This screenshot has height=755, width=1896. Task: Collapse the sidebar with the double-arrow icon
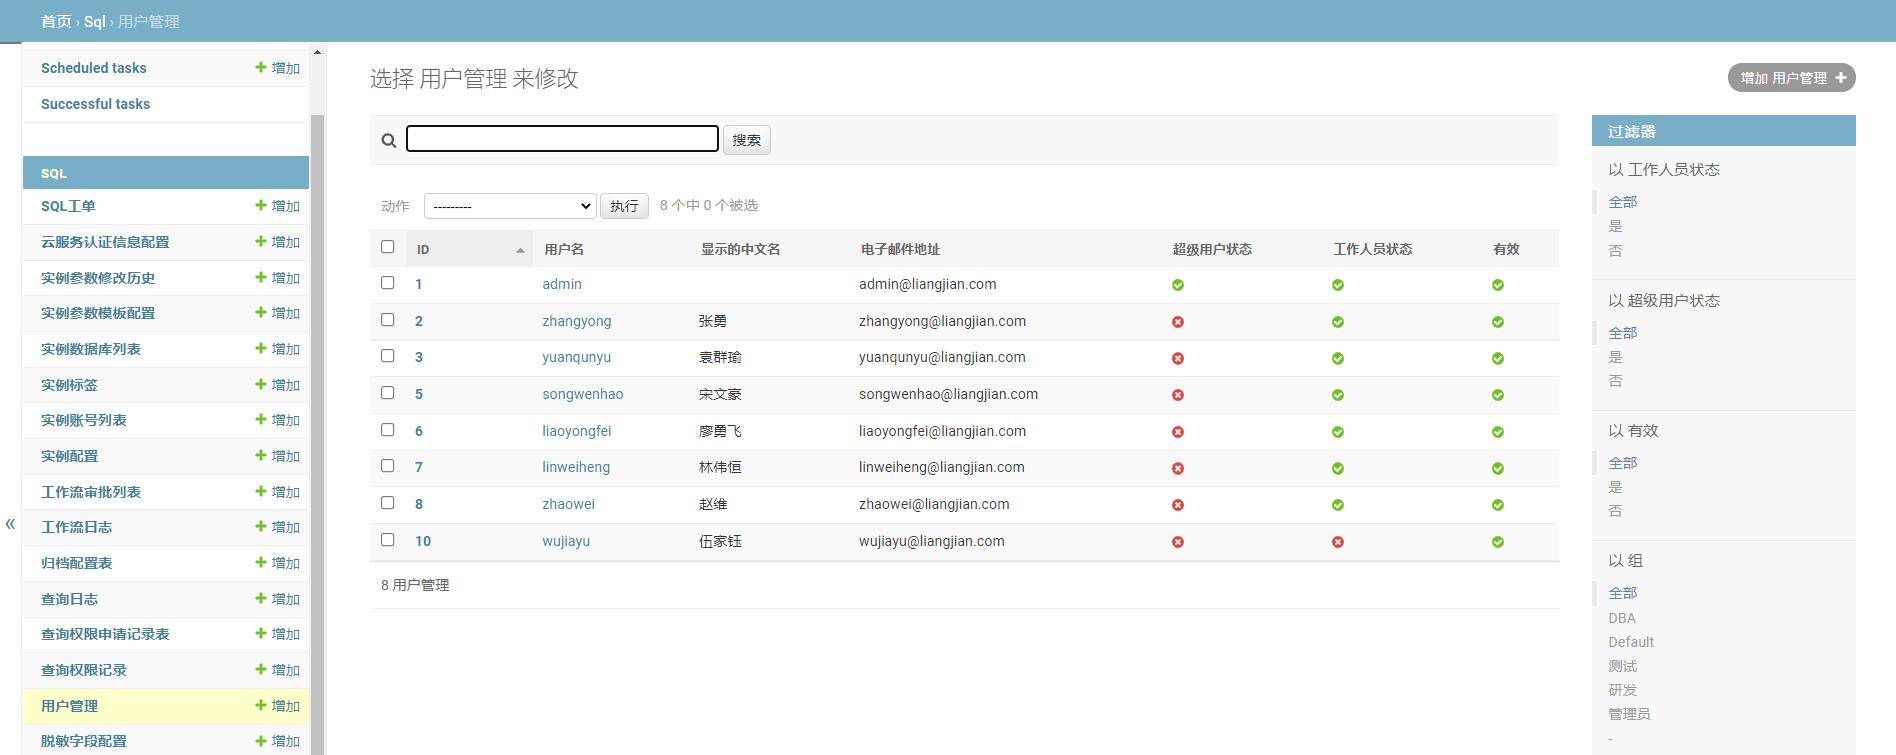(10, 524)
